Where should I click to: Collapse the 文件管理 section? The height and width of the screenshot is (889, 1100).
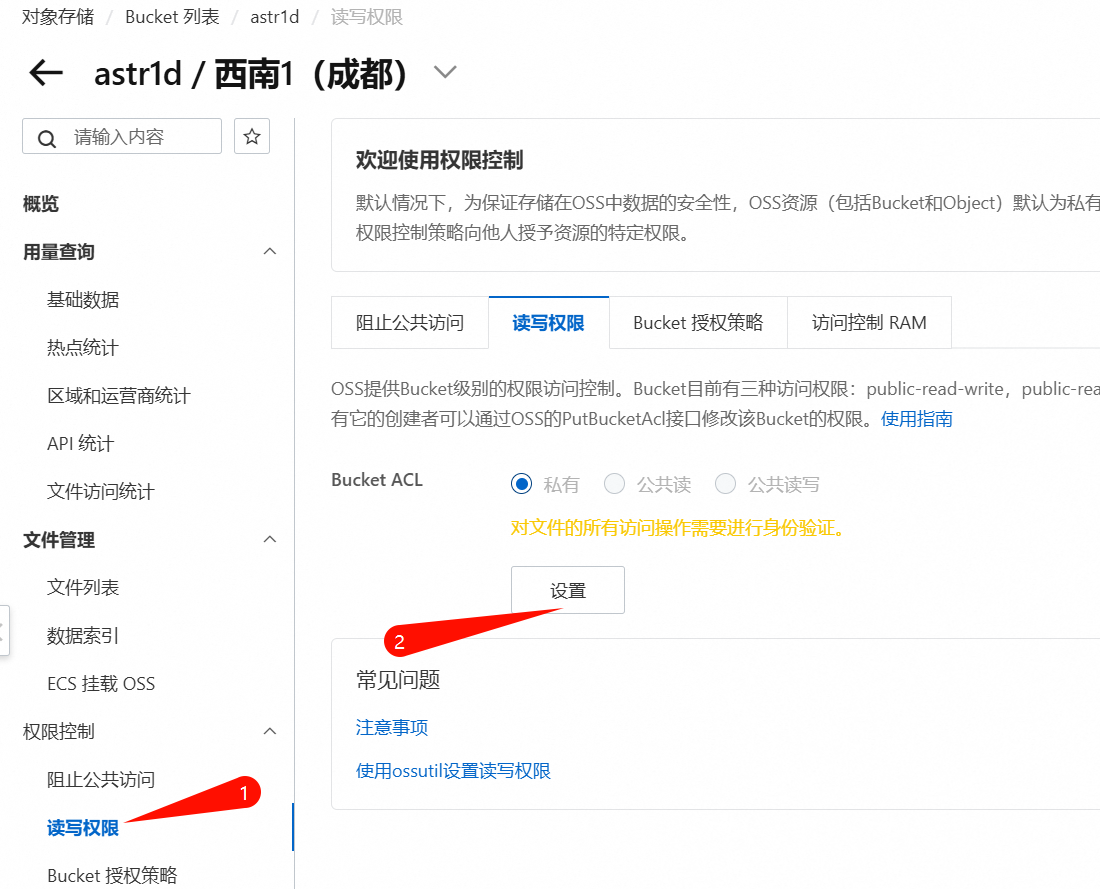point(269,540)
